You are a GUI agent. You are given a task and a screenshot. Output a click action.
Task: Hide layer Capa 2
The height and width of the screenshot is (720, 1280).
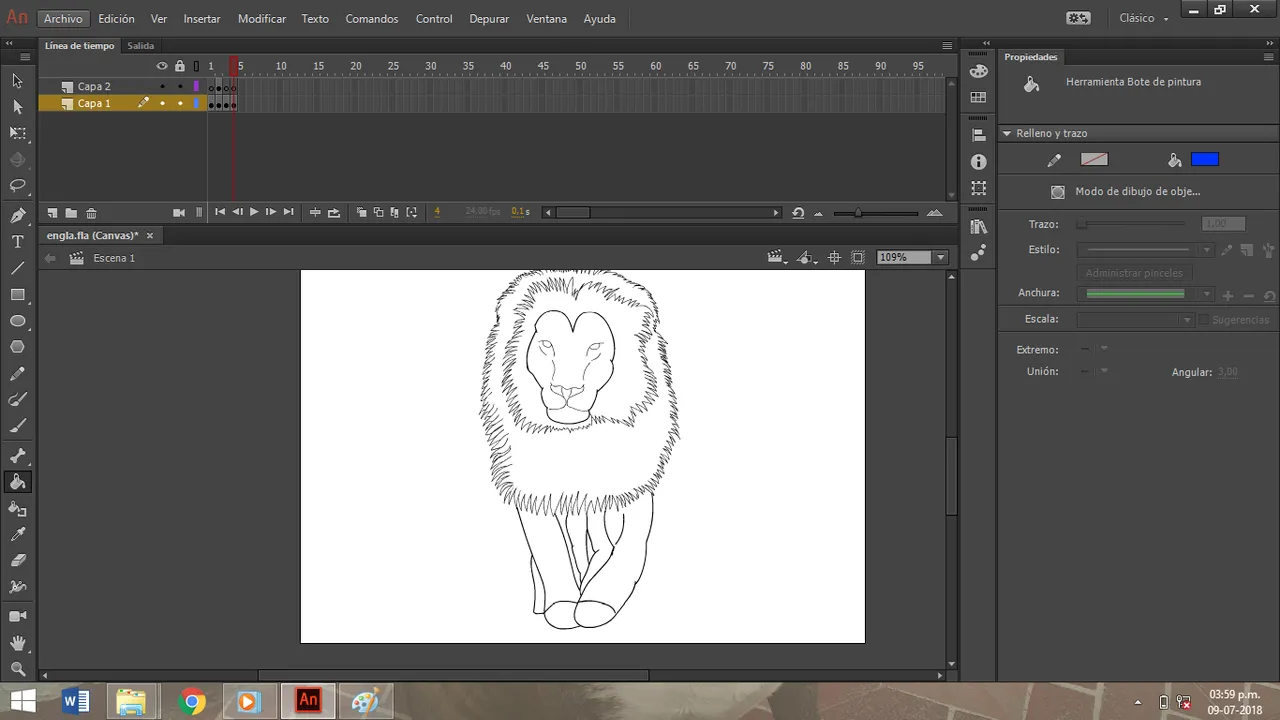(x=162, y=87)
